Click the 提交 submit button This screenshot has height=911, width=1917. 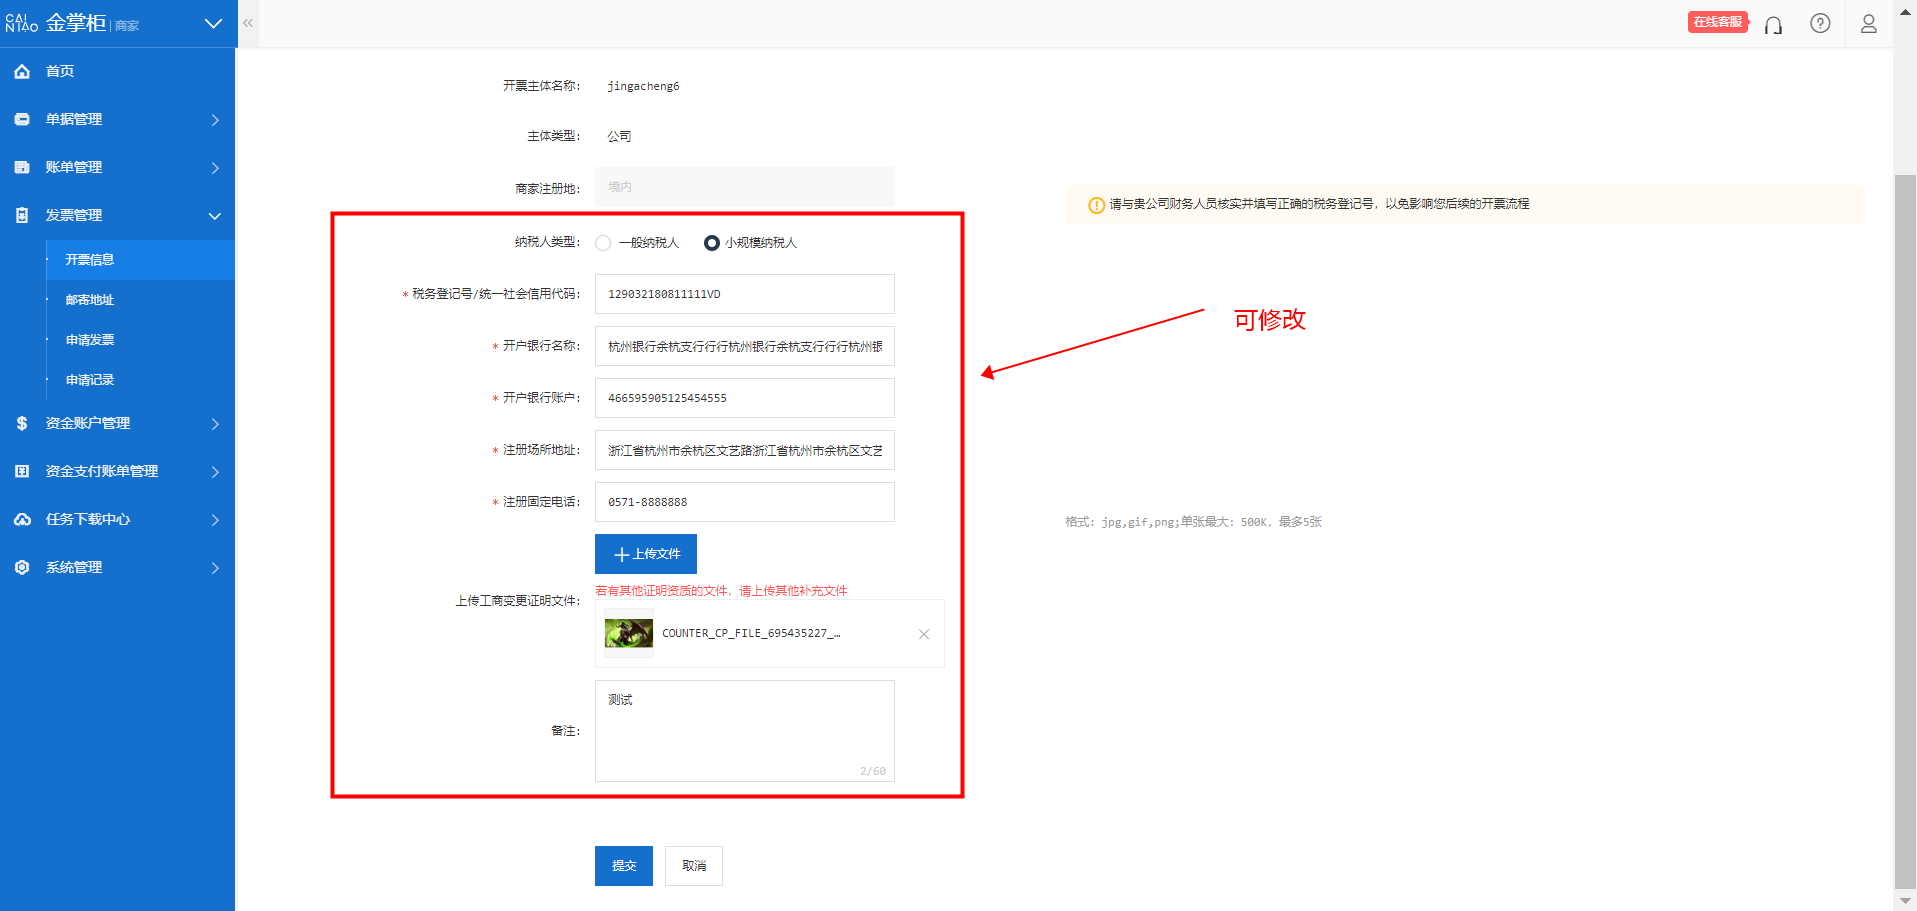[624, 866]
